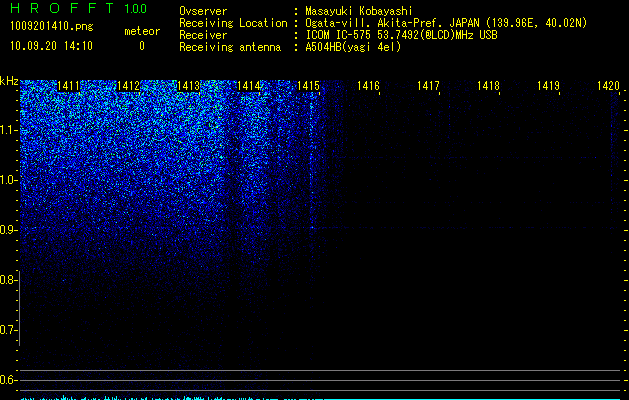Click the A504HB(yagi 4el) antenna text

click(353, 47)
